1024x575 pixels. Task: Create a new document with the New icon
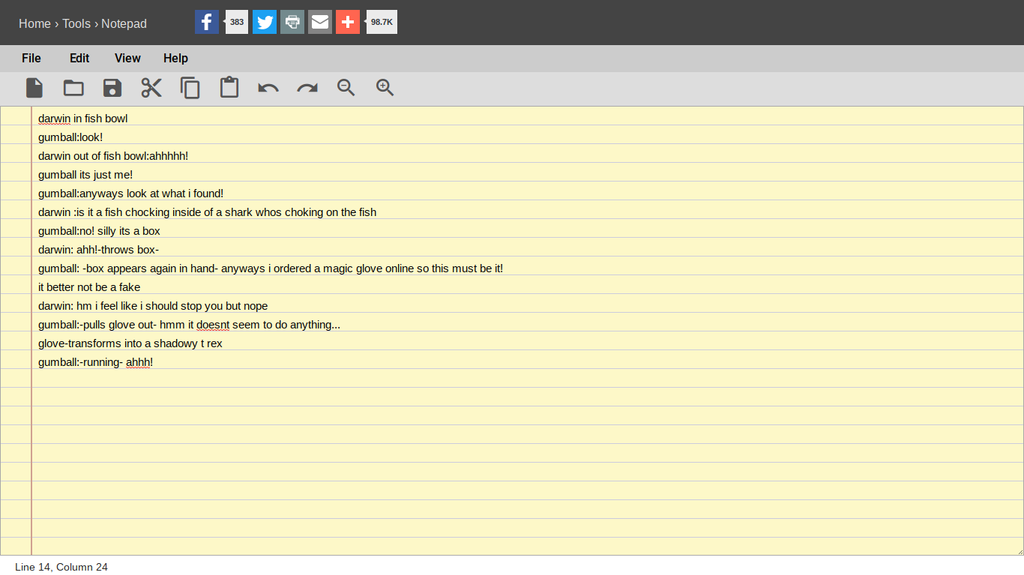coord(35,88)
